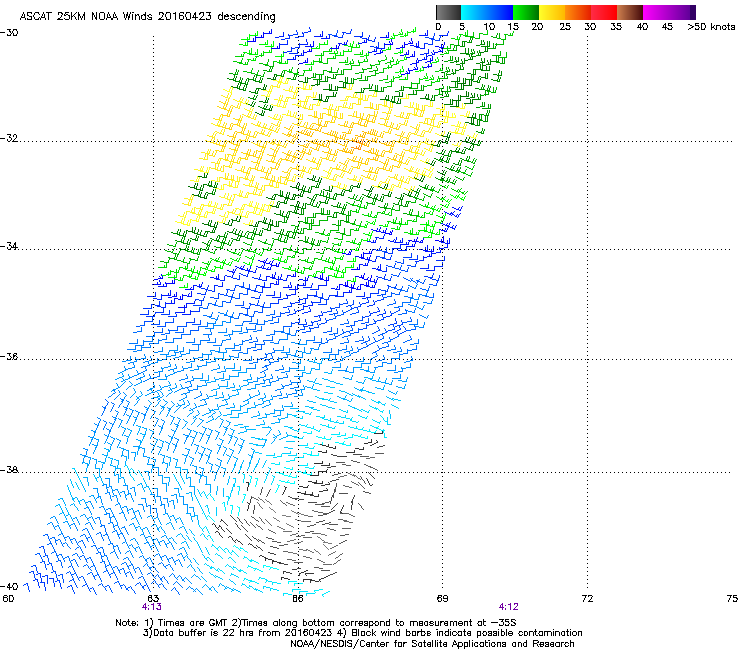Click the '66' longitude axis label
Viewport: 740px width, 650px height.
[298, 599]
